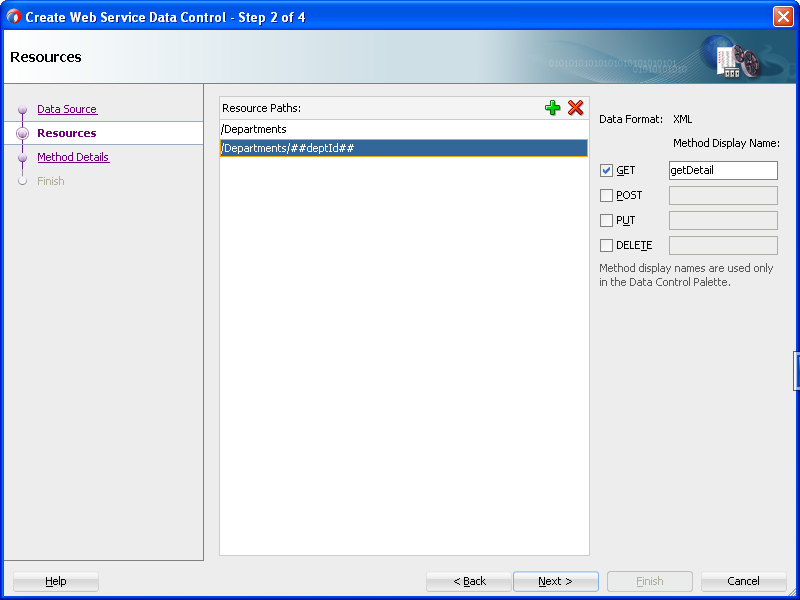Enable the PUT method checkbox

606,220
